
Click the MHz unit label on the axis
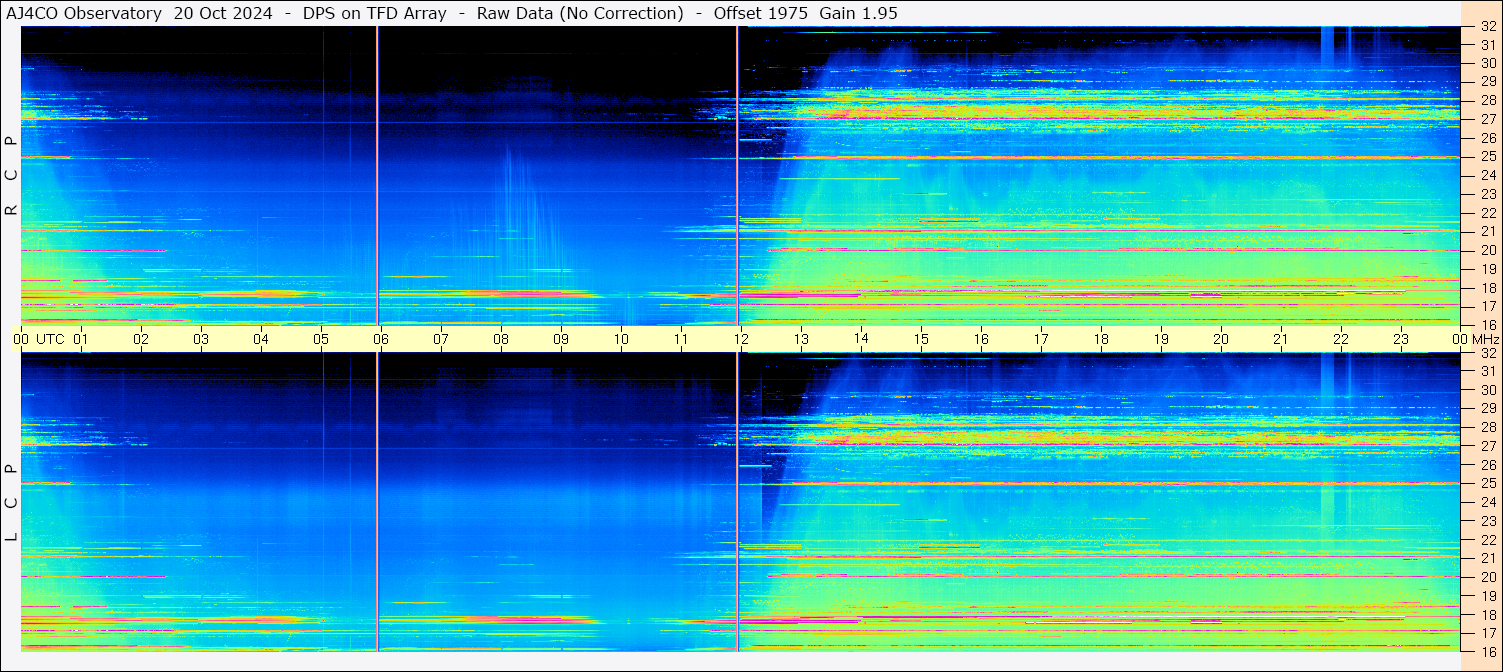click(x=1485, y=339)
